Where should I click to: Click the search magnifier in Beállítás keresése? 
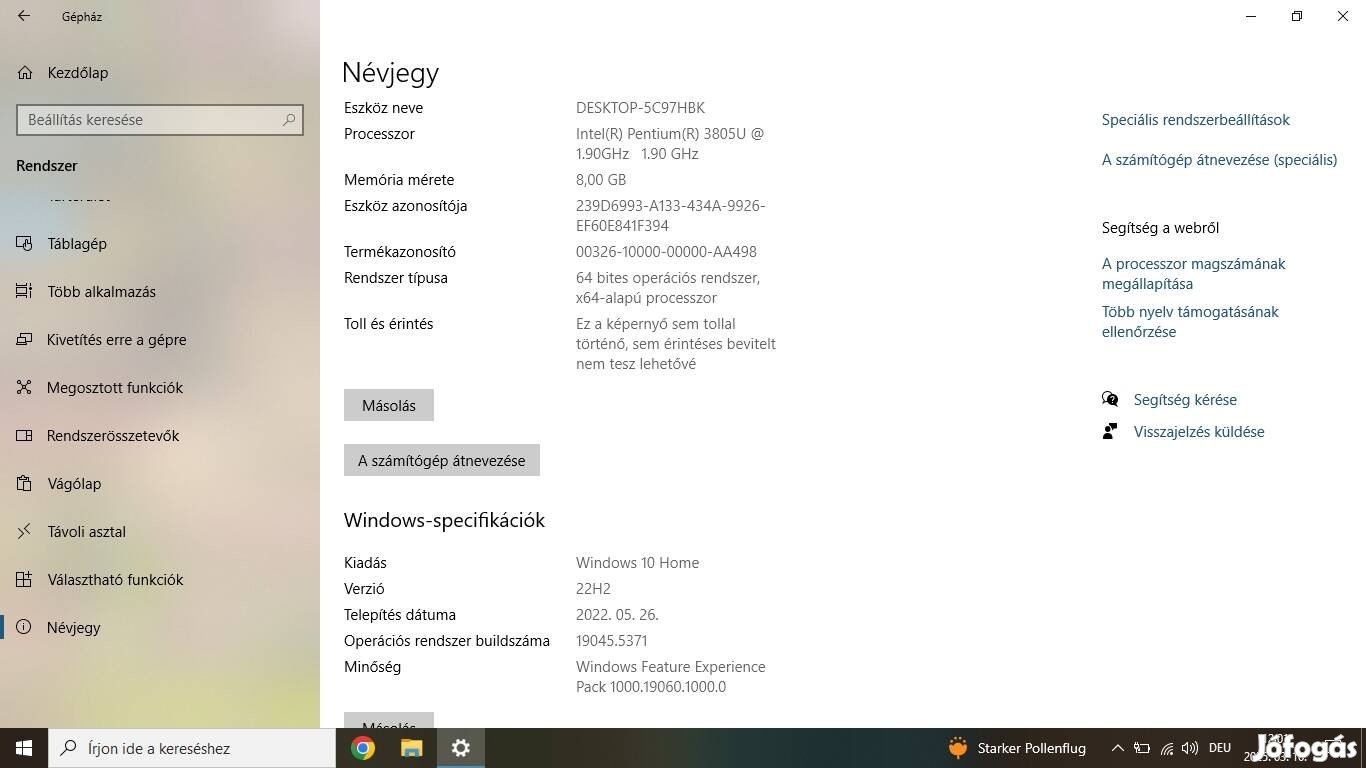coord(289,120)
